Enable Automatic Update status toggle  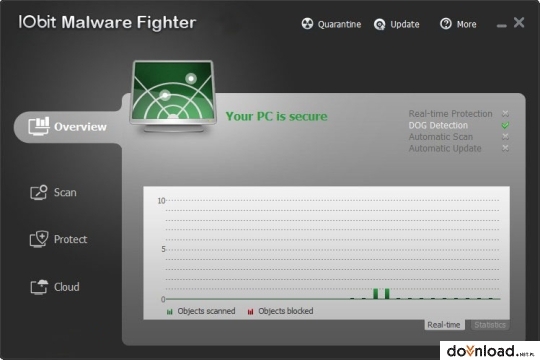505,148
